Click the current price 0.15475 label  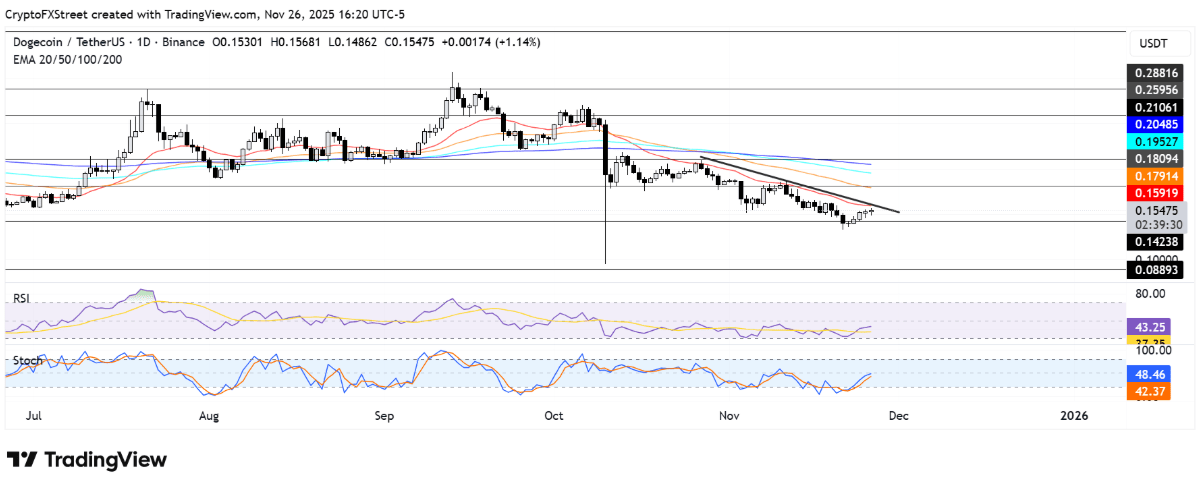(1156, 212)
